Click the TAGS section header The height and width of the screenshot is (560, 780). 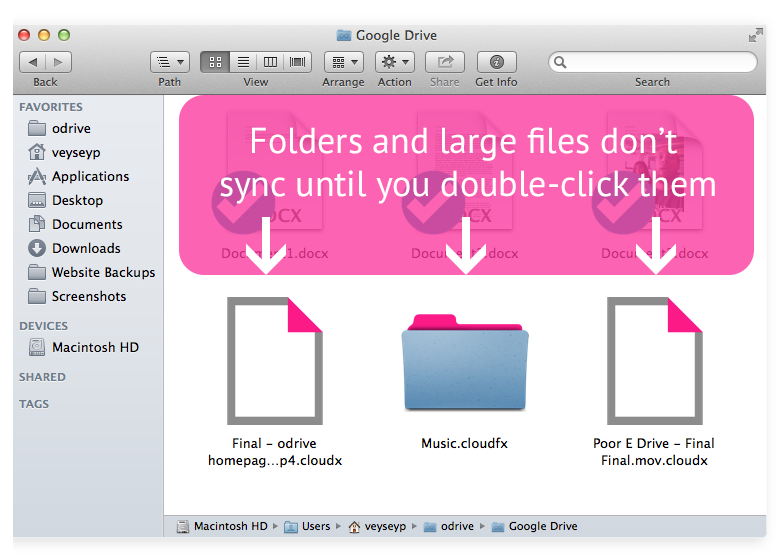click(x=34, y=404)
